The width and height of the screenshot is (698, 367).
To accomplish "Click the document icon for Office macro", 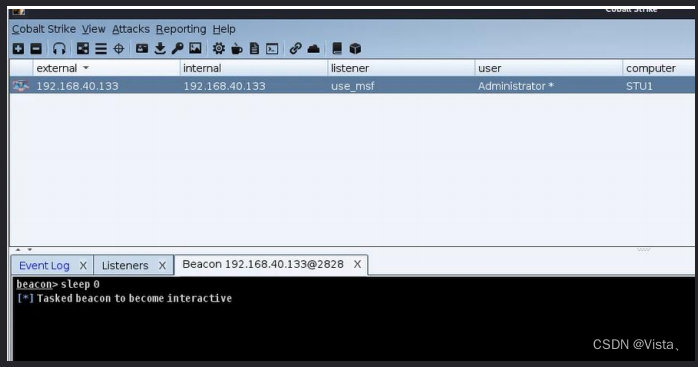I will pos(254,49).
